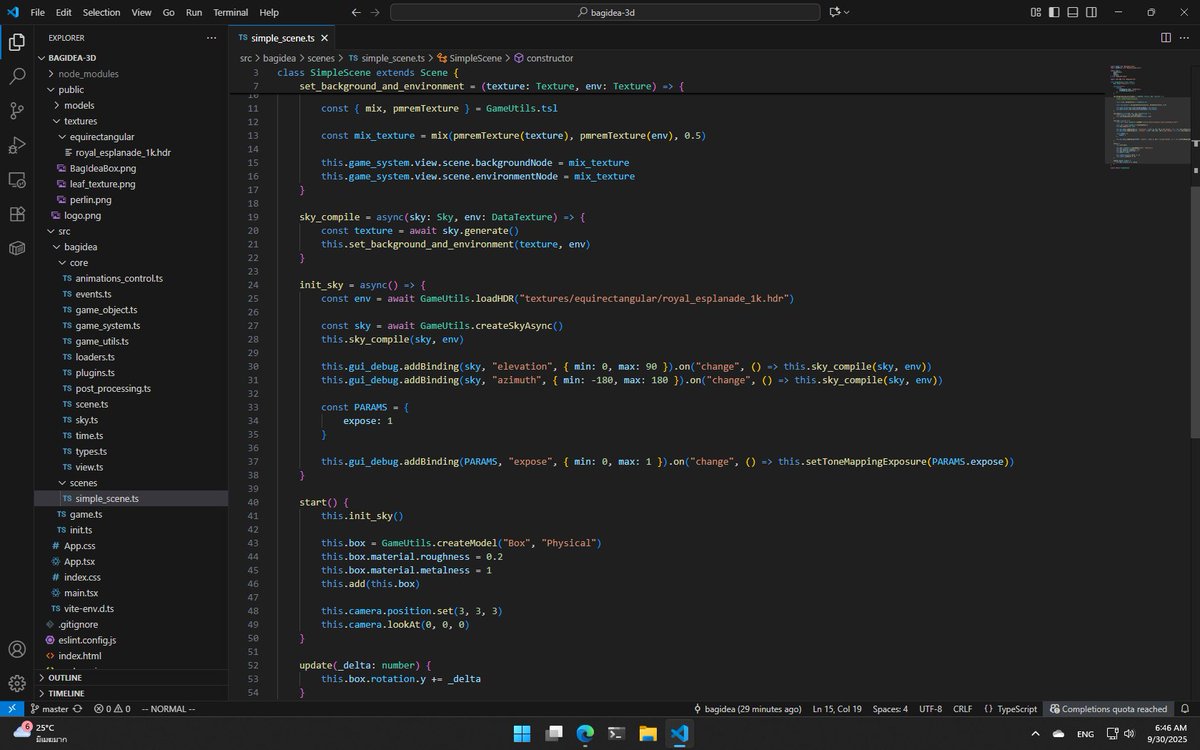Open Remote Explorer in activity bar
1200x750 pixels.
(17, 180)
